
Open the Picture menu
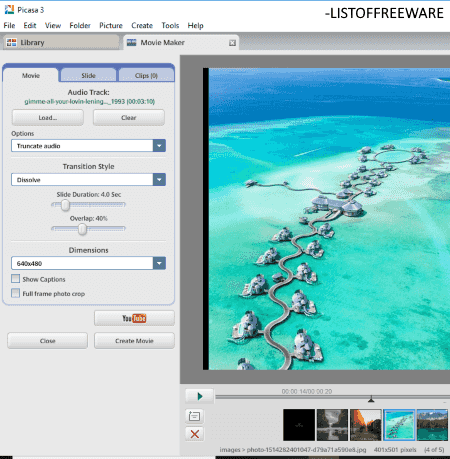111,25
